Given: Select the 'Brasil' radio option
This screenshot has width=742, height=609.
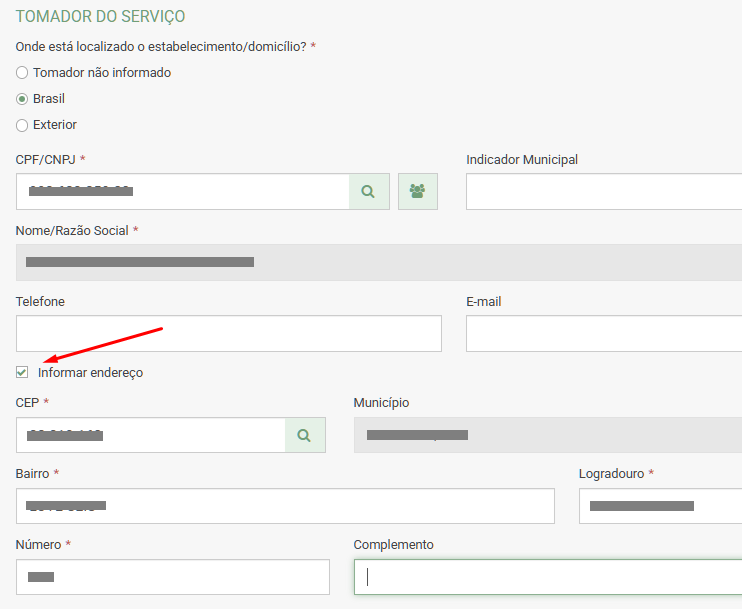Looking at the screenshot, I should 22,99.
